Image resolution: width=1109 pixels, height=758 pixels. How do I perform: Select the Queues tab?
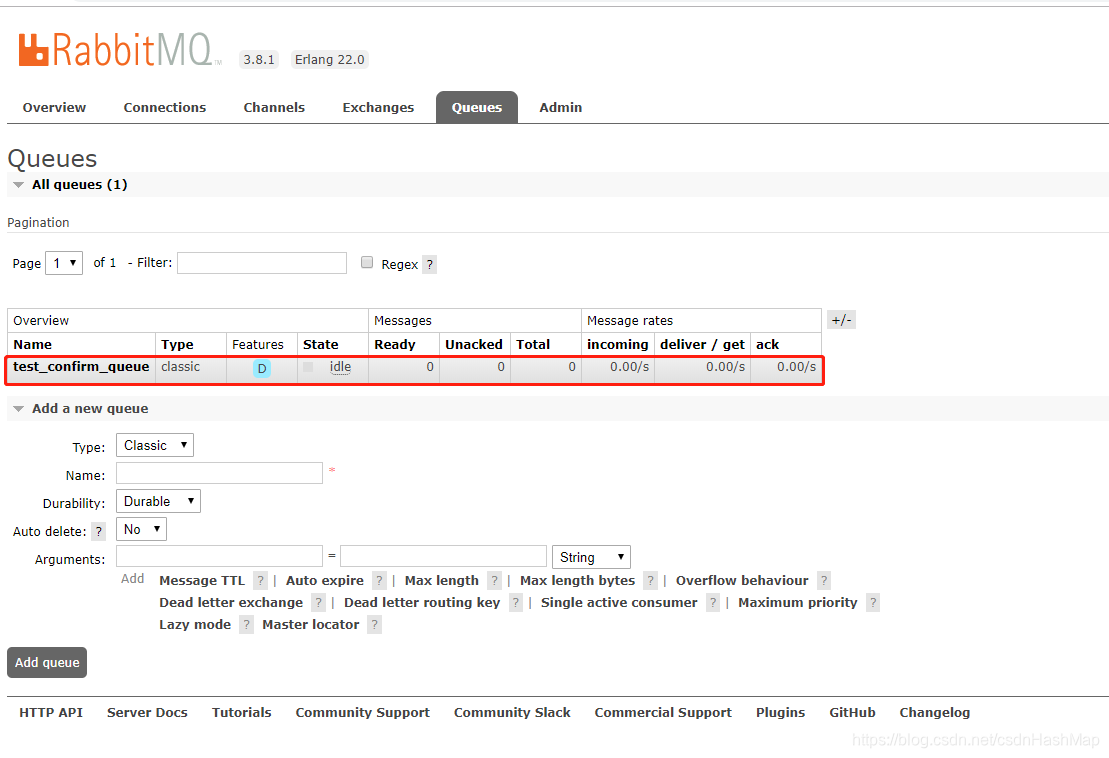tap(477, 107)
